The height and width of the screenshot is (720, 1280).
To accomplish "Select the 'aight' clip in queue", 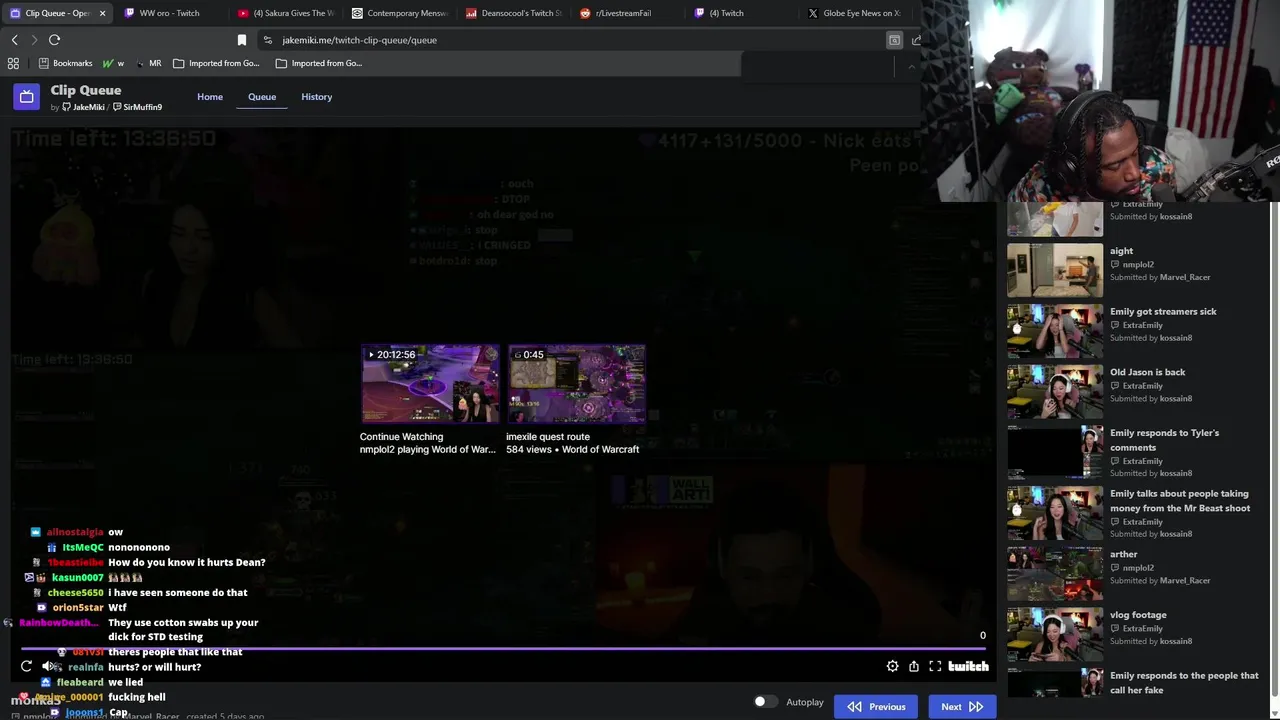I will coord(1136,270).
